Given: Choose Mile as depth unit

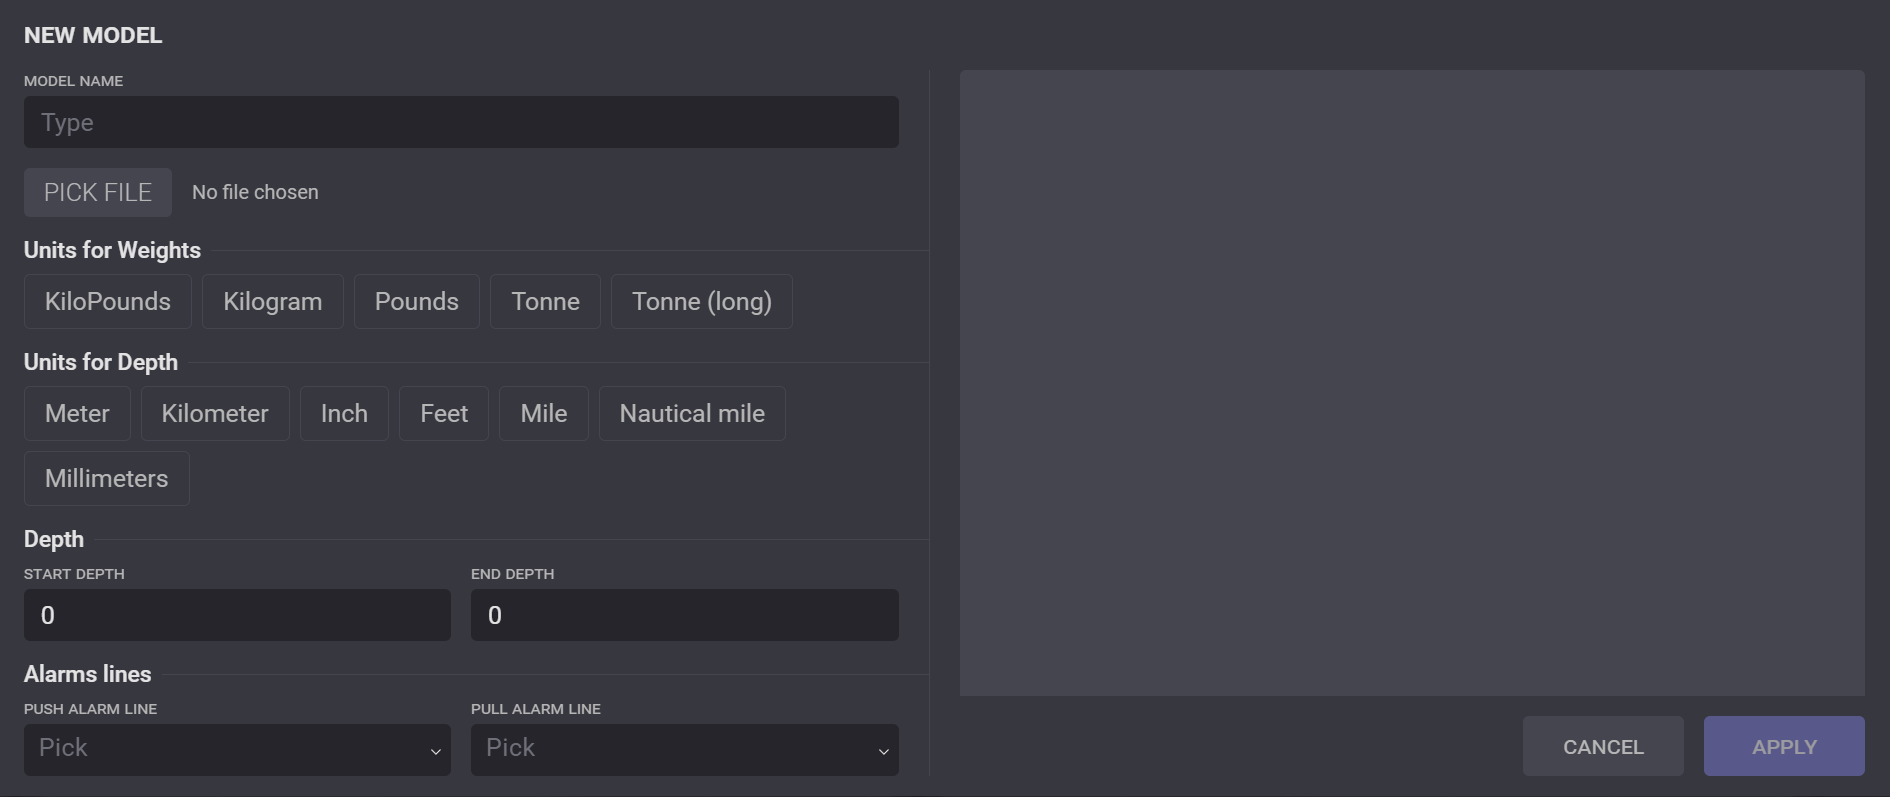Looking at the screenshot, I should tap(544, 414).
